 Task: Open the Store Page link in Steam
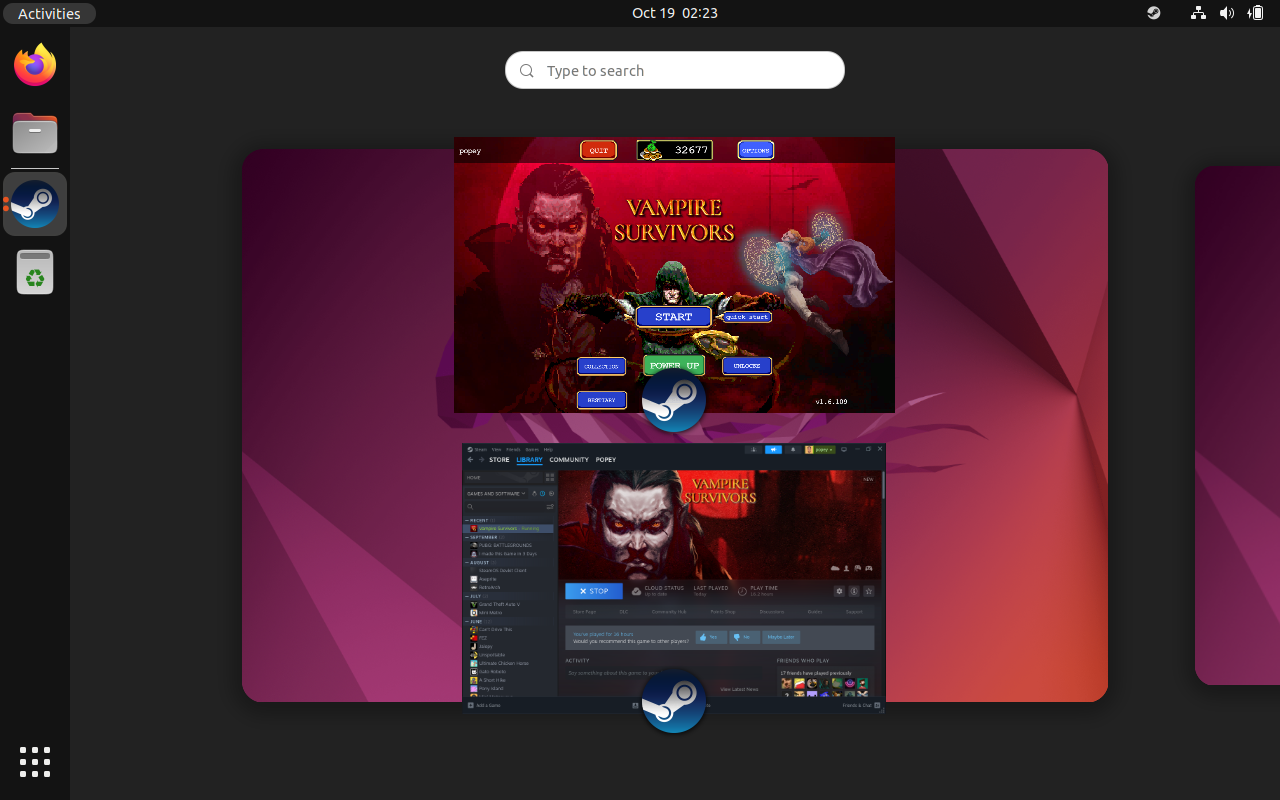(x=585, y=612)
